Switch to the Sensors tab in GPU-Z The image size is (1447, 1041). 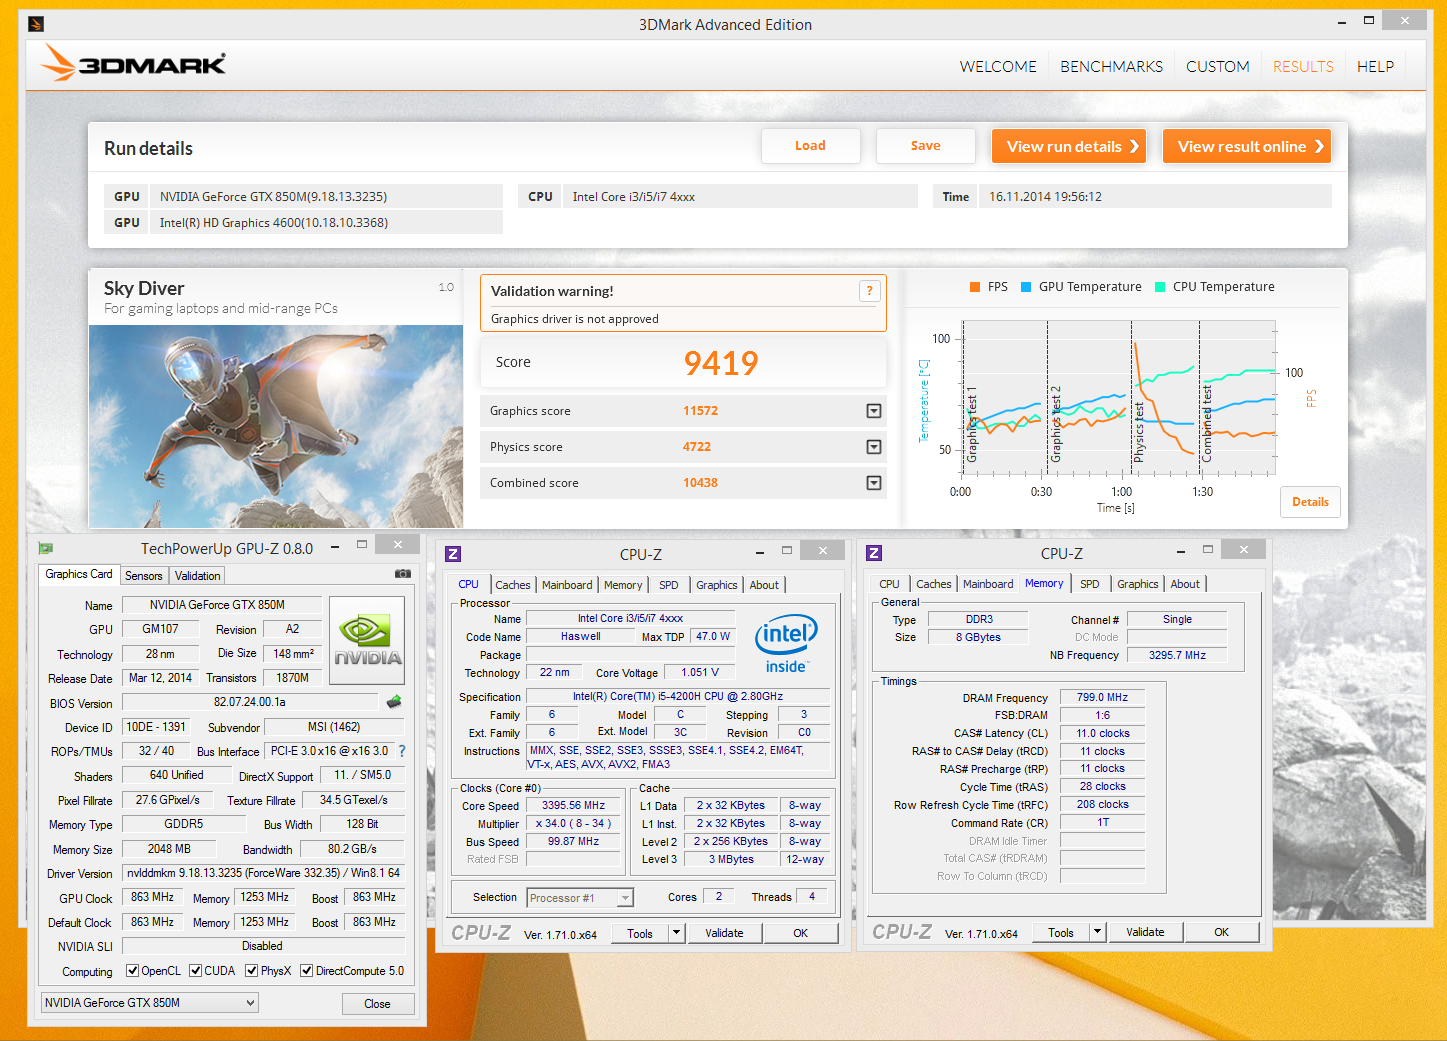coord(144,576)
